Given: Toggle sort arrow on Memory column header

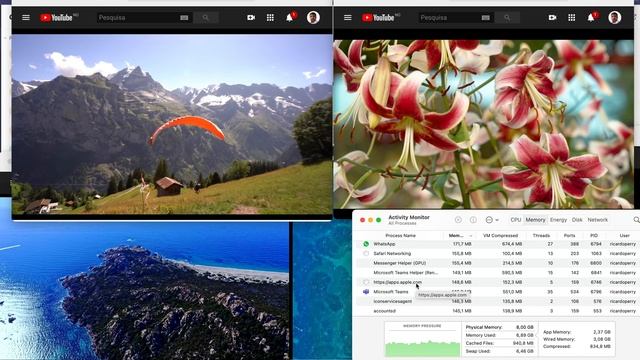Looking at the screenshot, I should 470,236.
